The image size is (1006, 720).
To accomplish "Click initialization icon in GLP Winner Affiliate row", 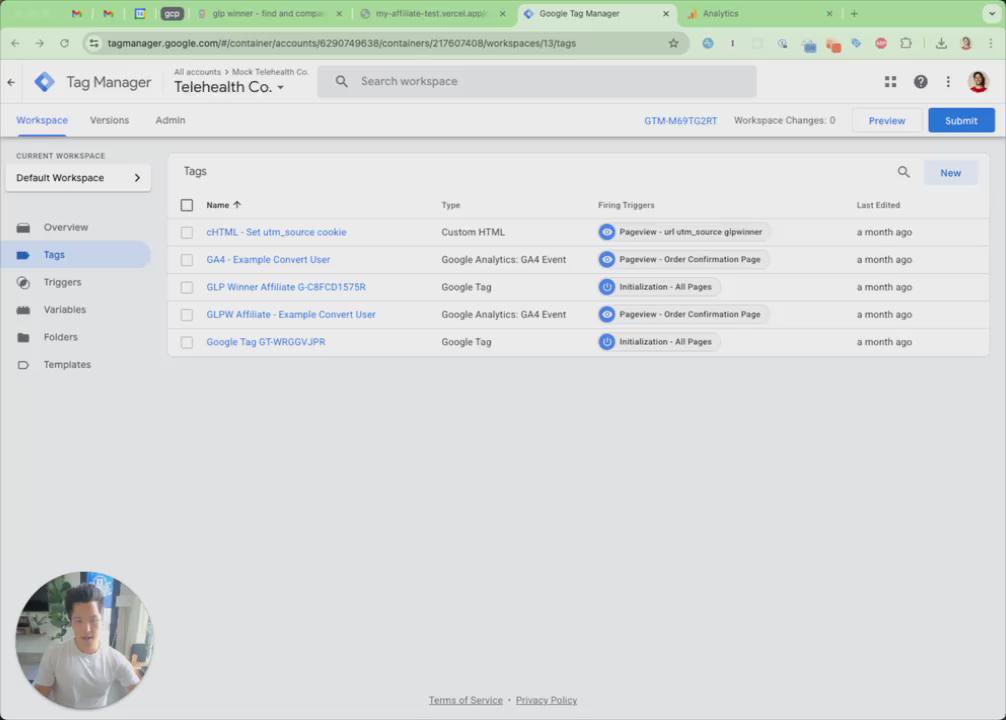I will pyautogui.click(x=606, y=287).
